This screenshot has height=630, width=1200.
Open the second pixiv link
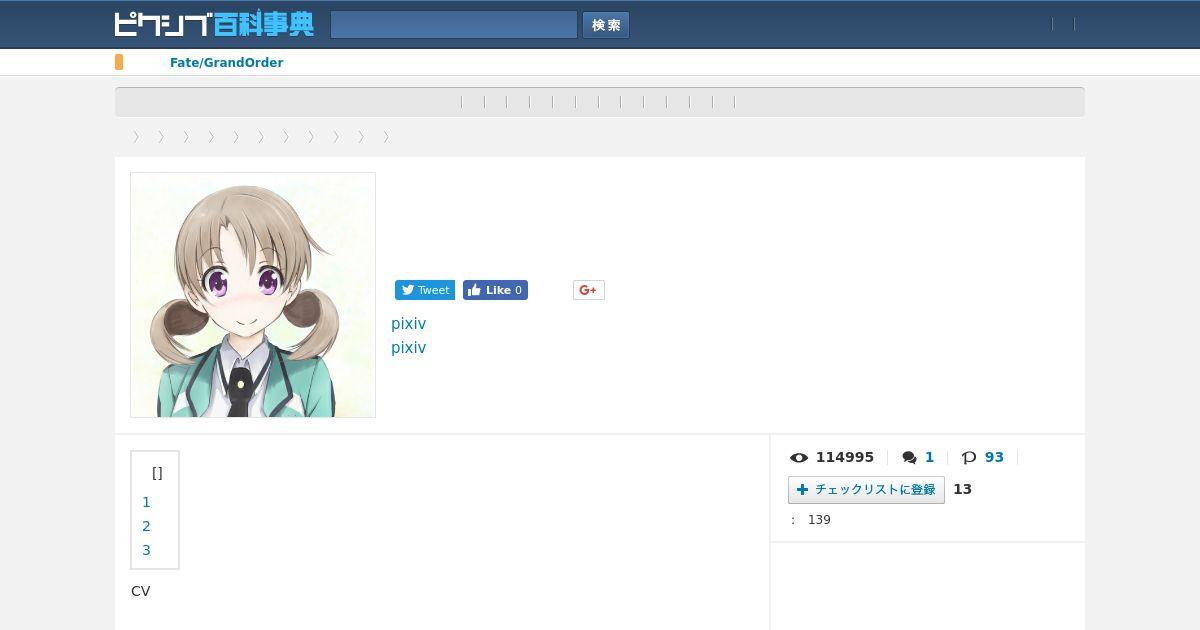pos(408,348)
